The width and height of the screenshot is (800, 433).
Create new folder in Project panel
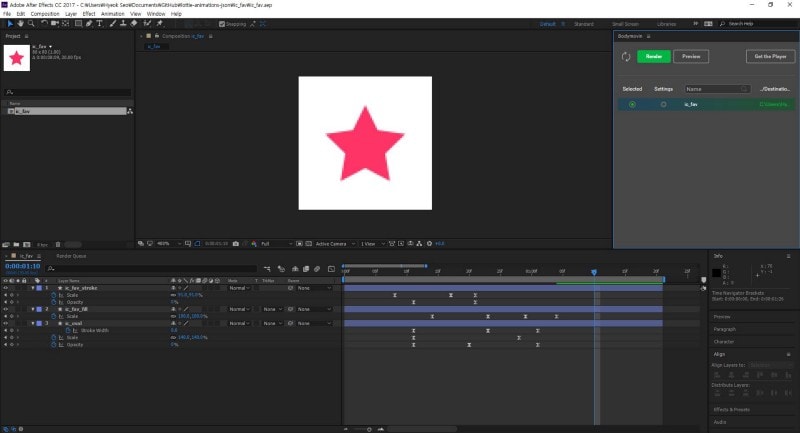(16, 245)
